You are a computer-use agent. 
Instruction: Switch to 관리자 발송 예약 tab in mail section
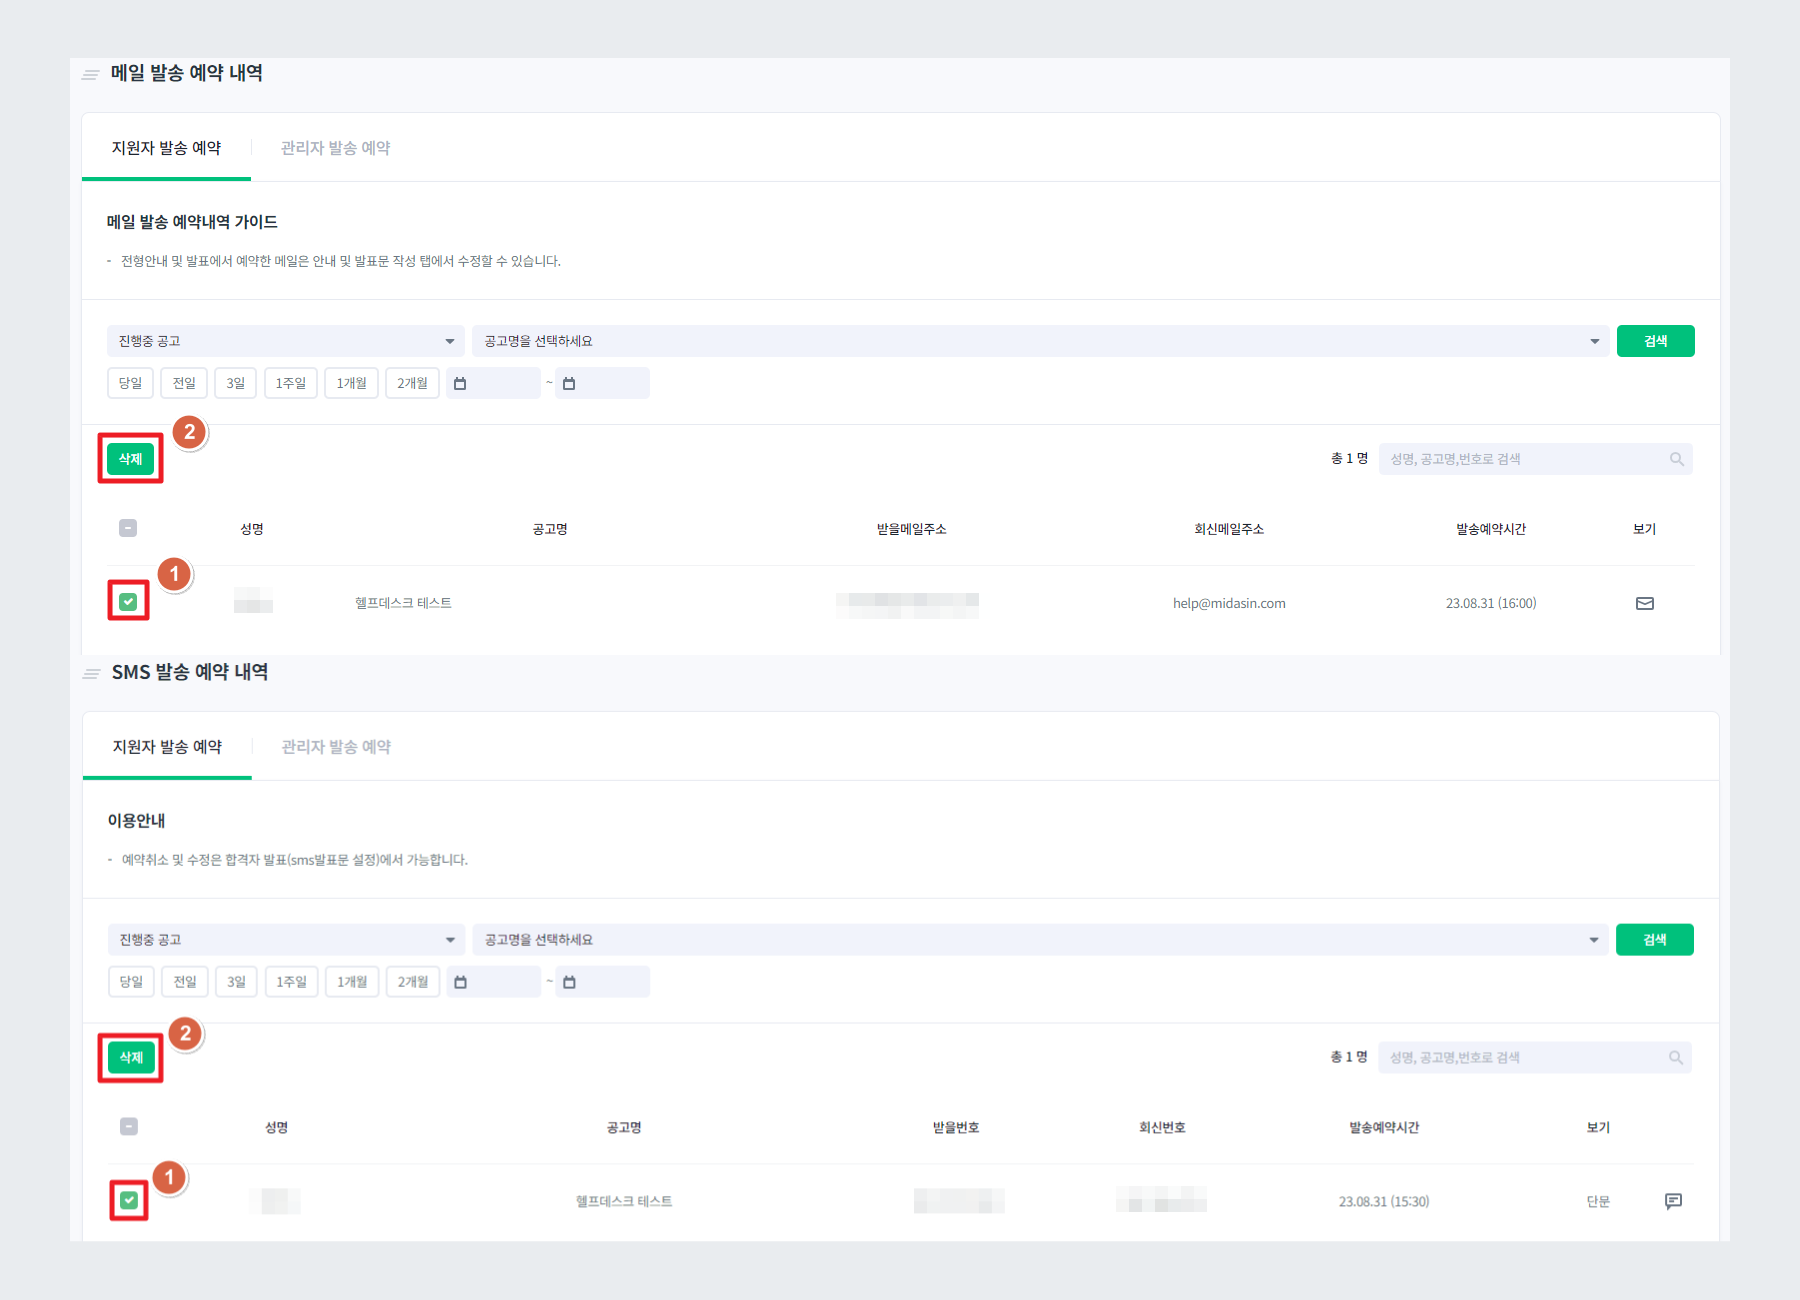click(x=336, y=148)
